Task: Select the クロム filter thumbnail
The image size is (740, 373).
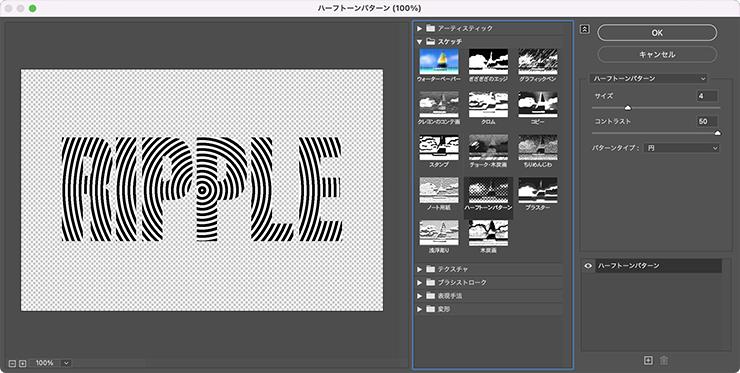Action: [488, 104]
